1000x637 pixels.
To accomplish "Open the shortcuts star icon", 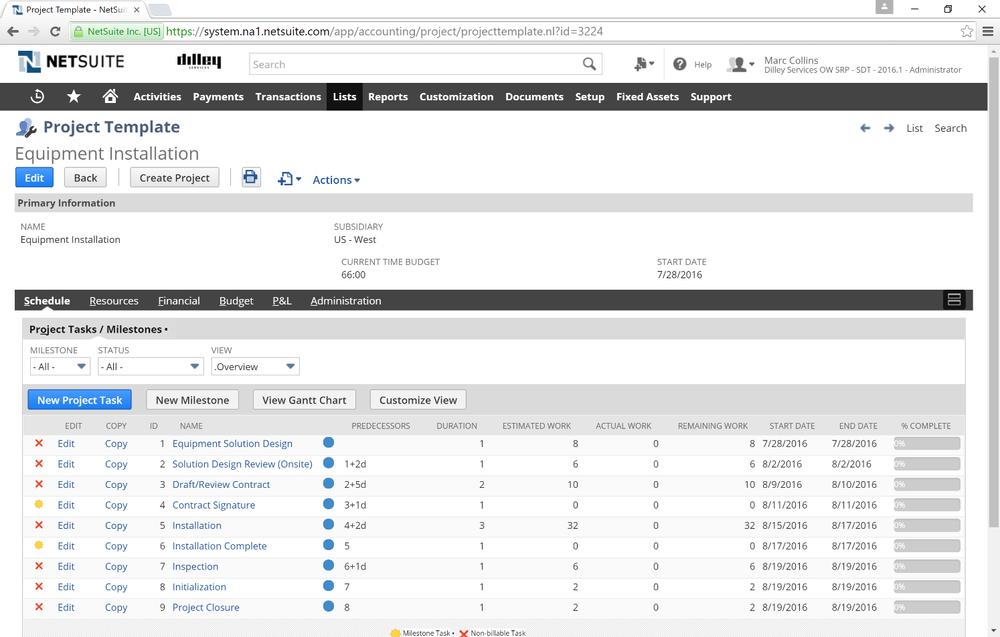I will tap(73, 96).
